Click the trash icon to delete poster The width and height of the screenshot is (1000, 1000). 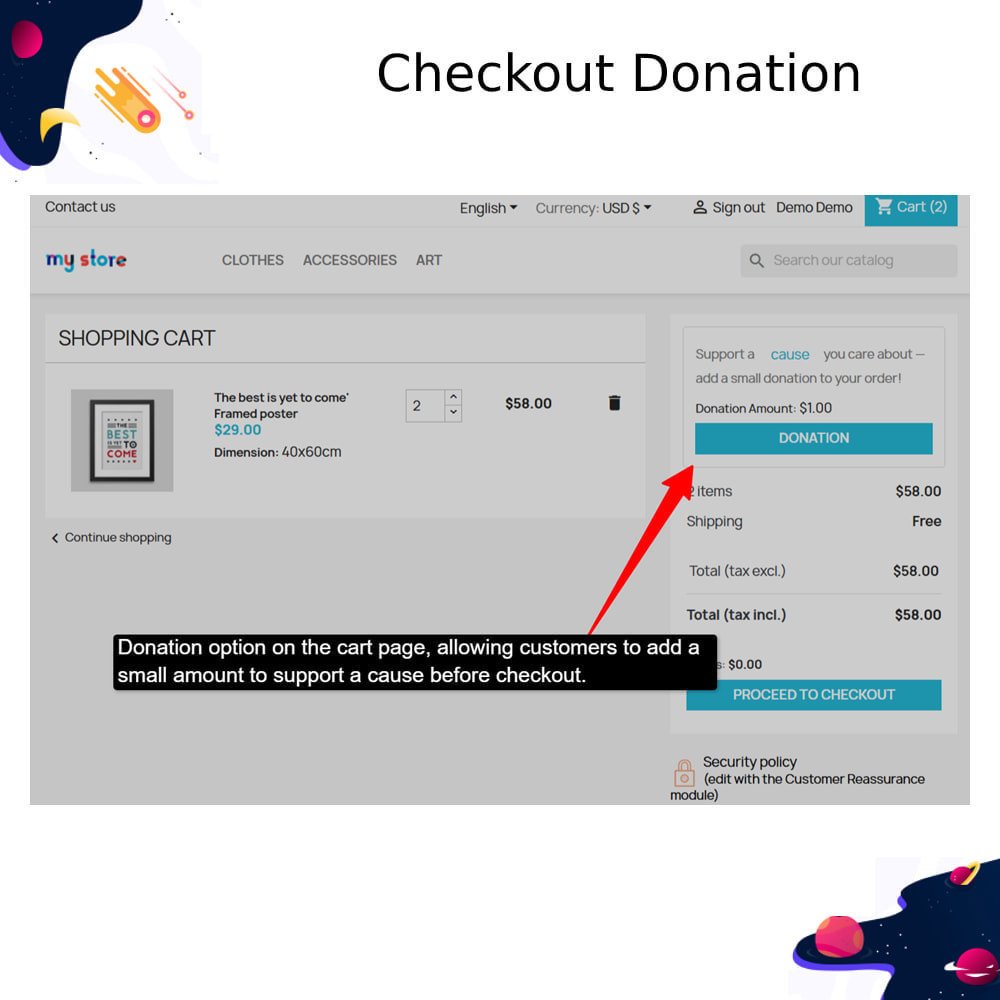click(x=614, y=403)
